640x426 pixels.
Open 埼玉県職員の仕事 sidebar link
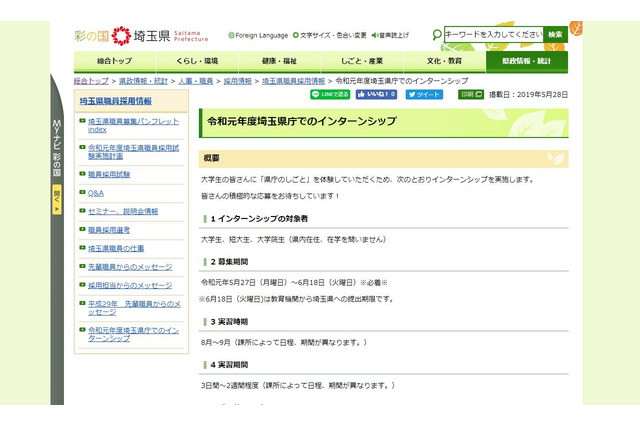click(x=116, y=248)
